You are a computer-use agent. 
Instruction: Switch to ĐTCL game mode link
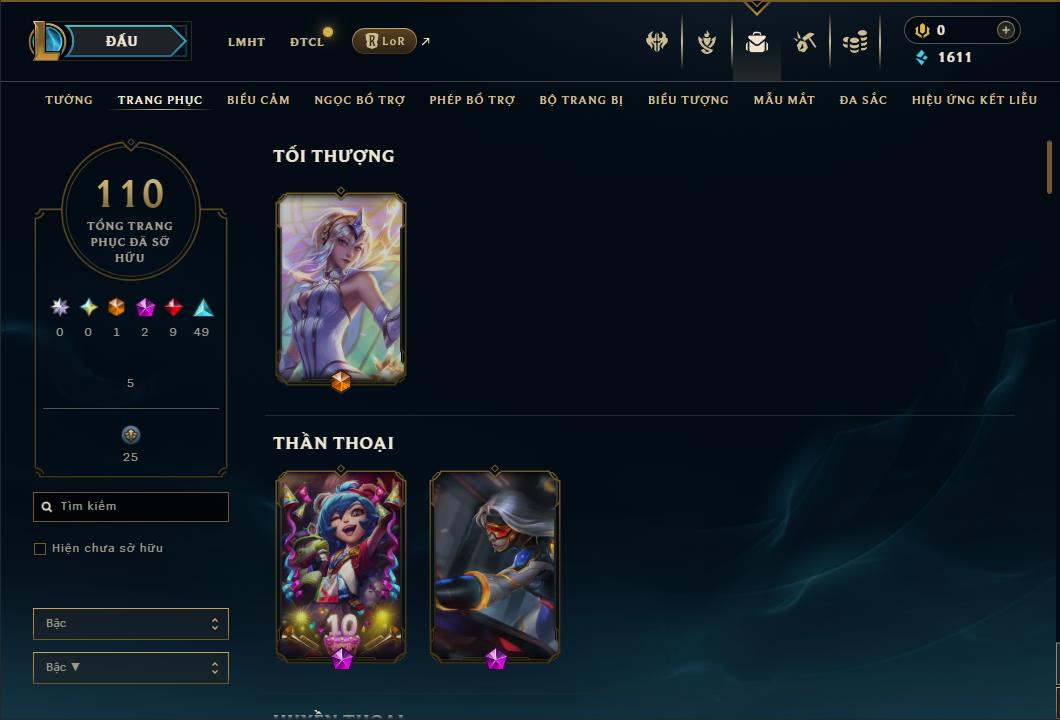point(308,42)
